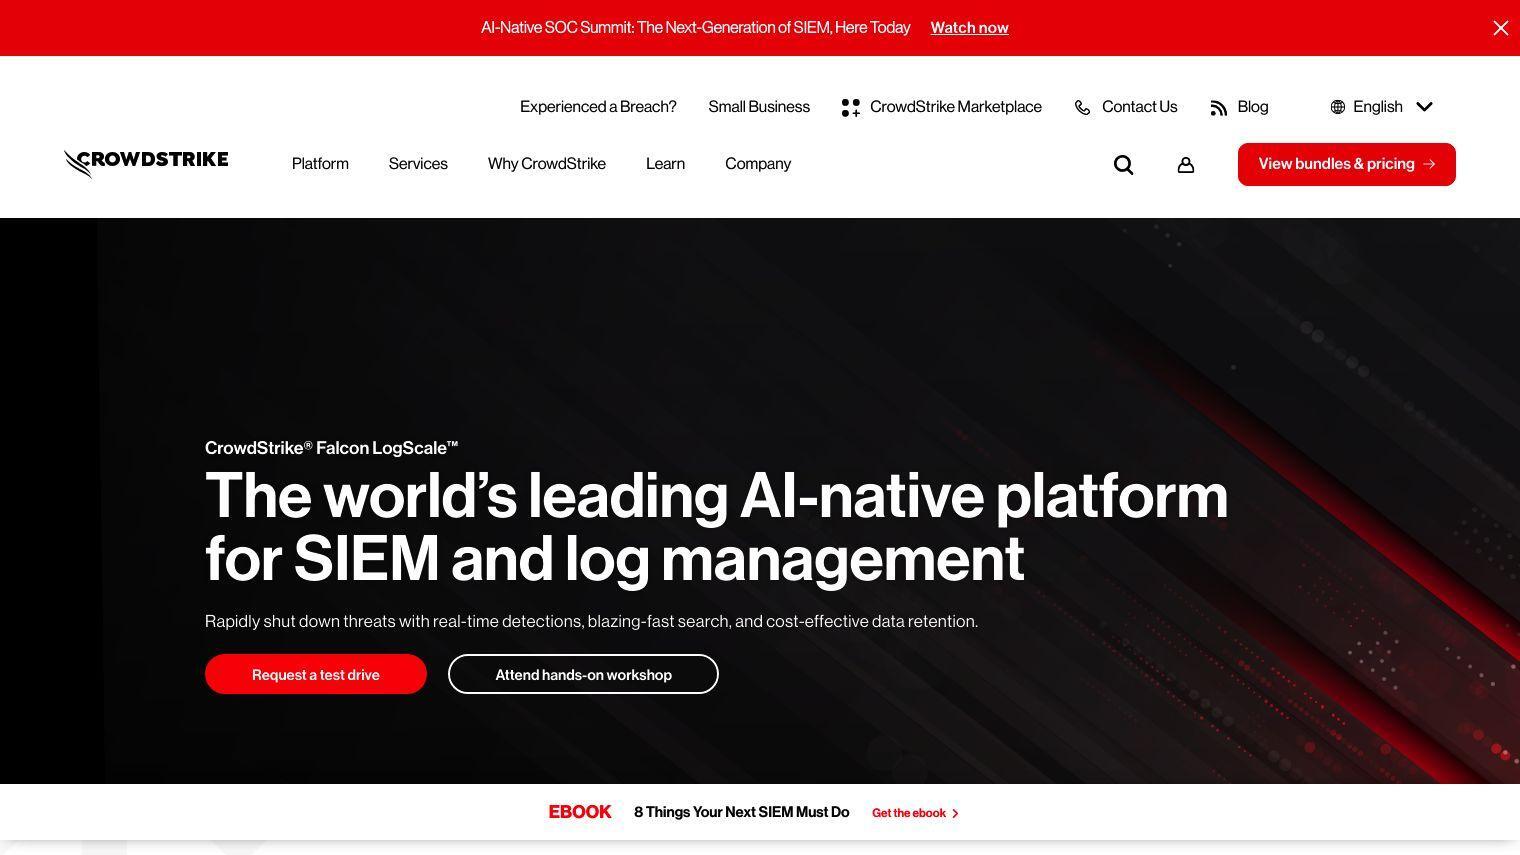Image resolution: width=1520 pixels, height=855 pixels.
Task: Click Request a test drive button
Action: pyautogui.click(x=316, y=674)
